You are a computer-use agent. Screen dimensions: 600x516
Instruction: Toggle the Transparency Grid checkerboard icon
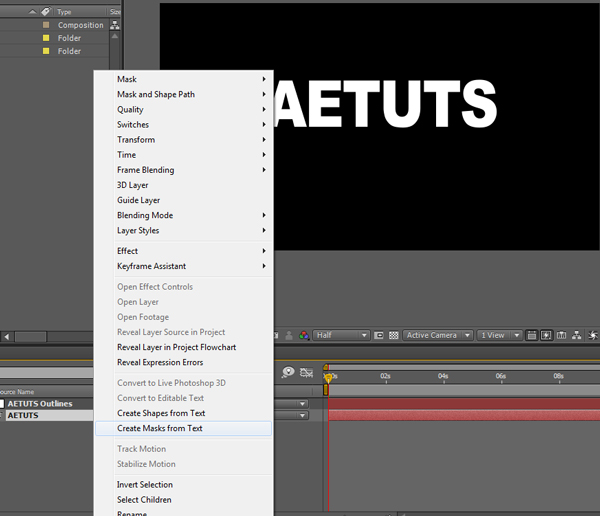(x=393, y=335)
